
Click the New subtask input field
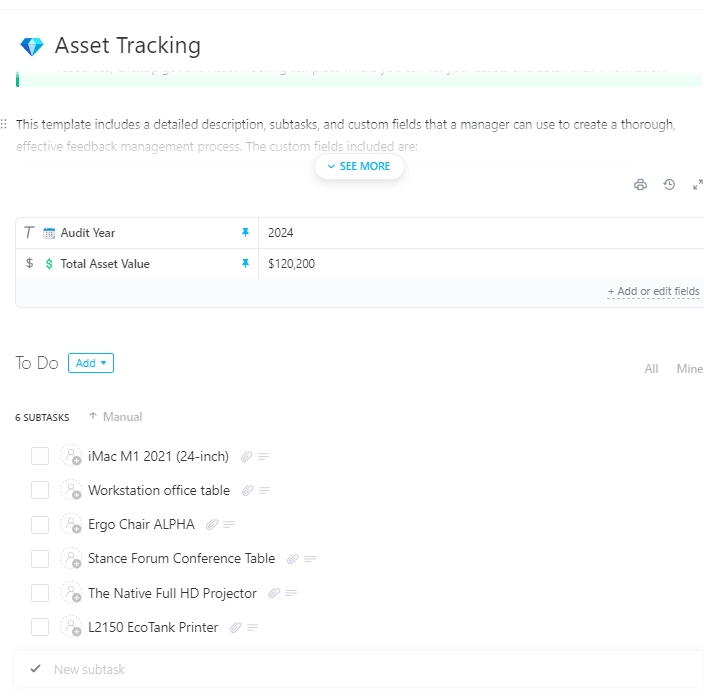tap(359, 669)
